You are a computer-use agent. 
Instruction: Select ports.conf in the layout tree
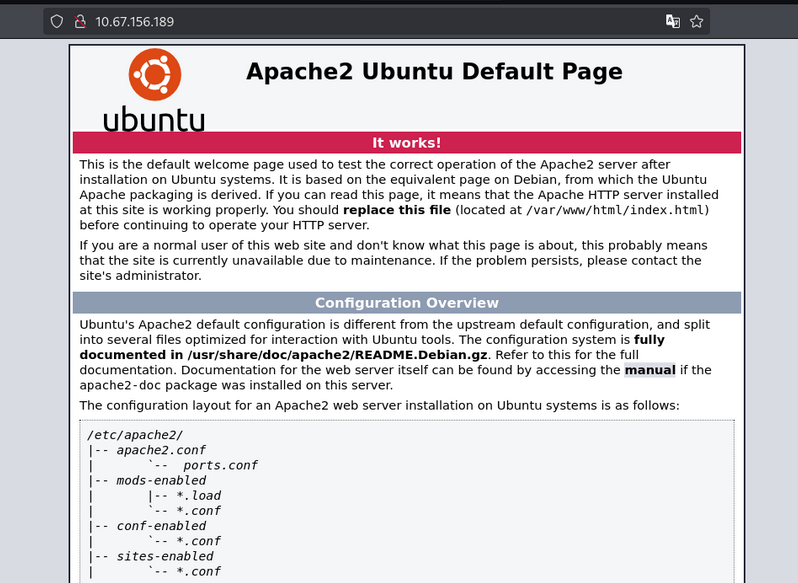point(219,465)
